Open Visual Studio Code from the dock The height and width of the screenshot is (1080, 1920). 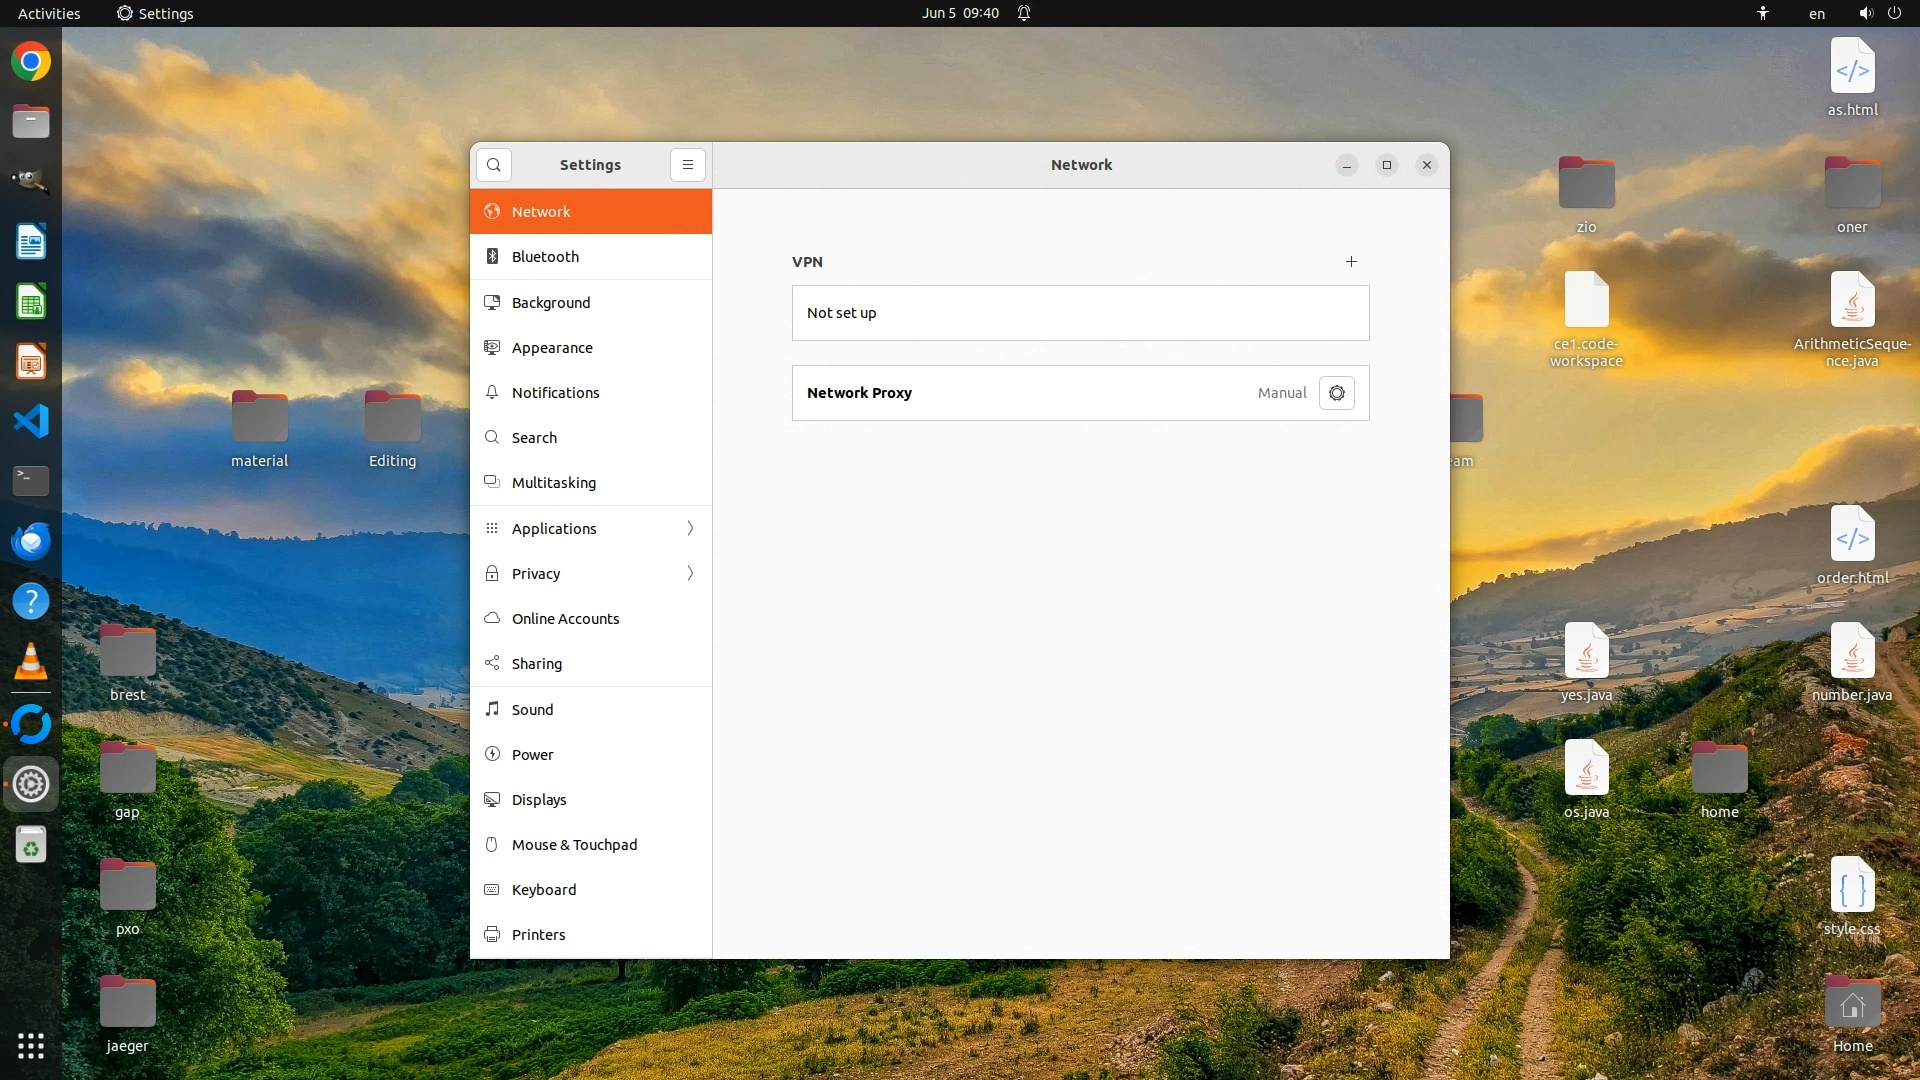click(x=31, y=421)
